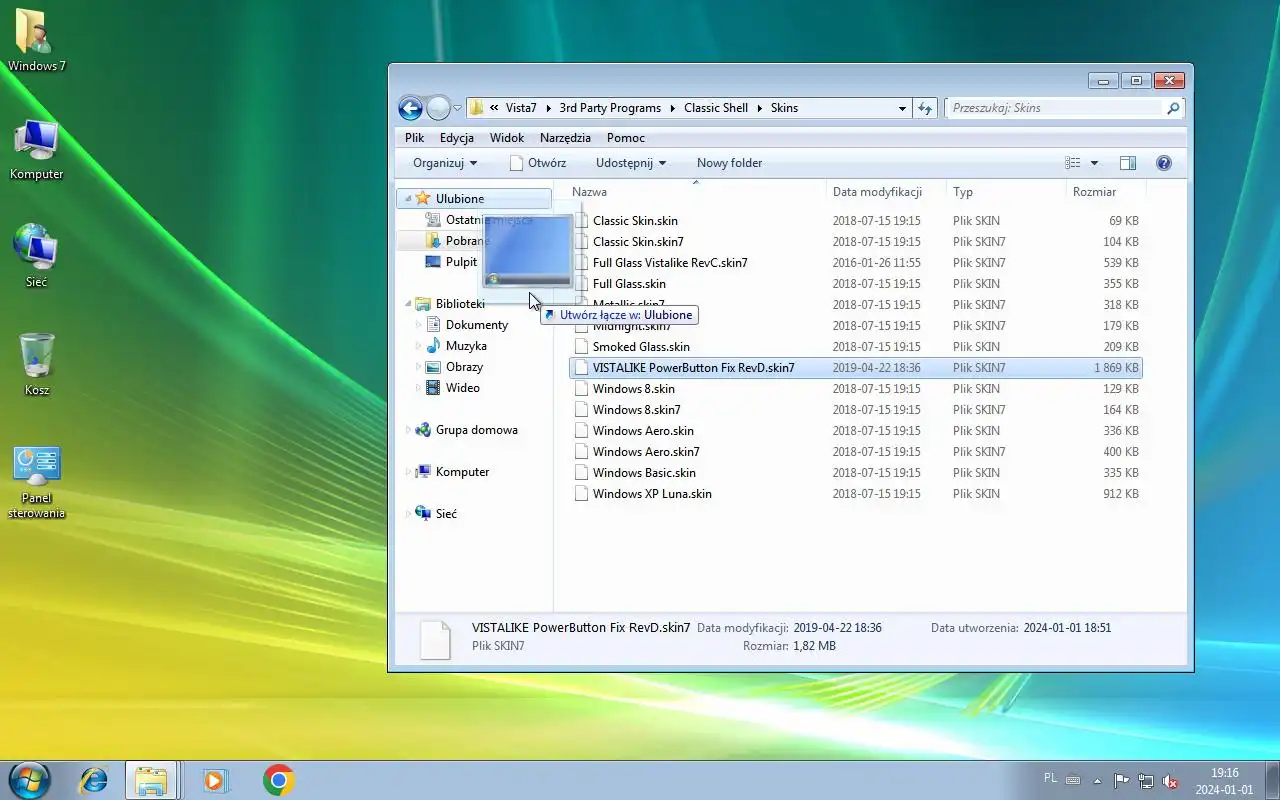1280x800 pixels.
Task: Select Pulpit in the favorites list
Action: point(461,262)
